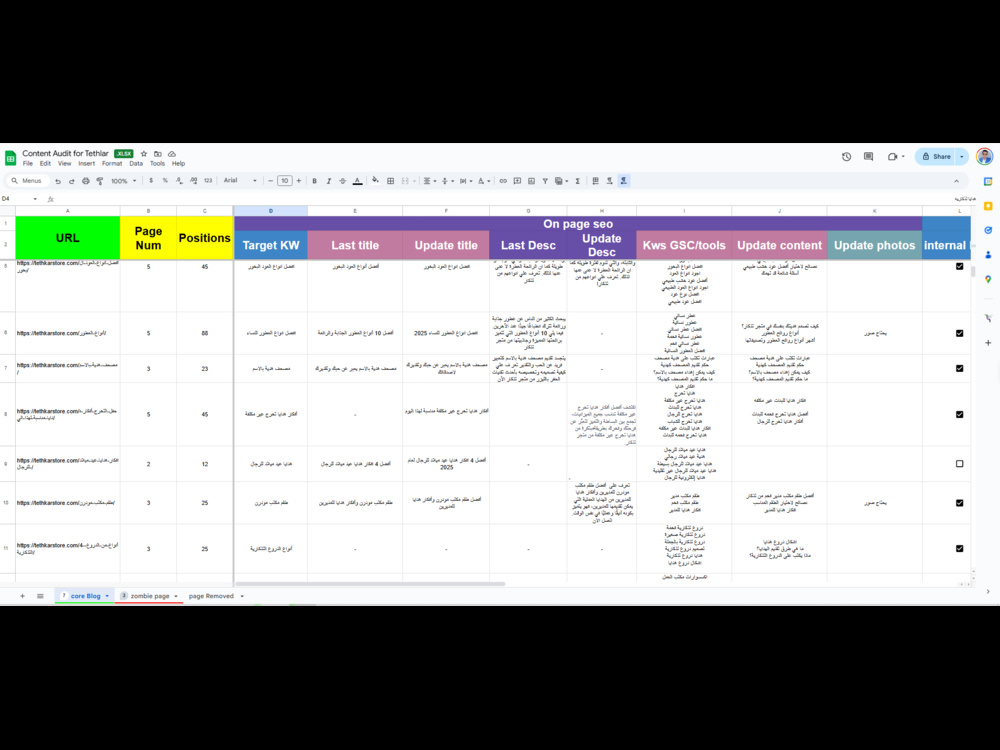Open Google Maps in side panel
The width and height of the screenshot is (1000, 750).
988,279
